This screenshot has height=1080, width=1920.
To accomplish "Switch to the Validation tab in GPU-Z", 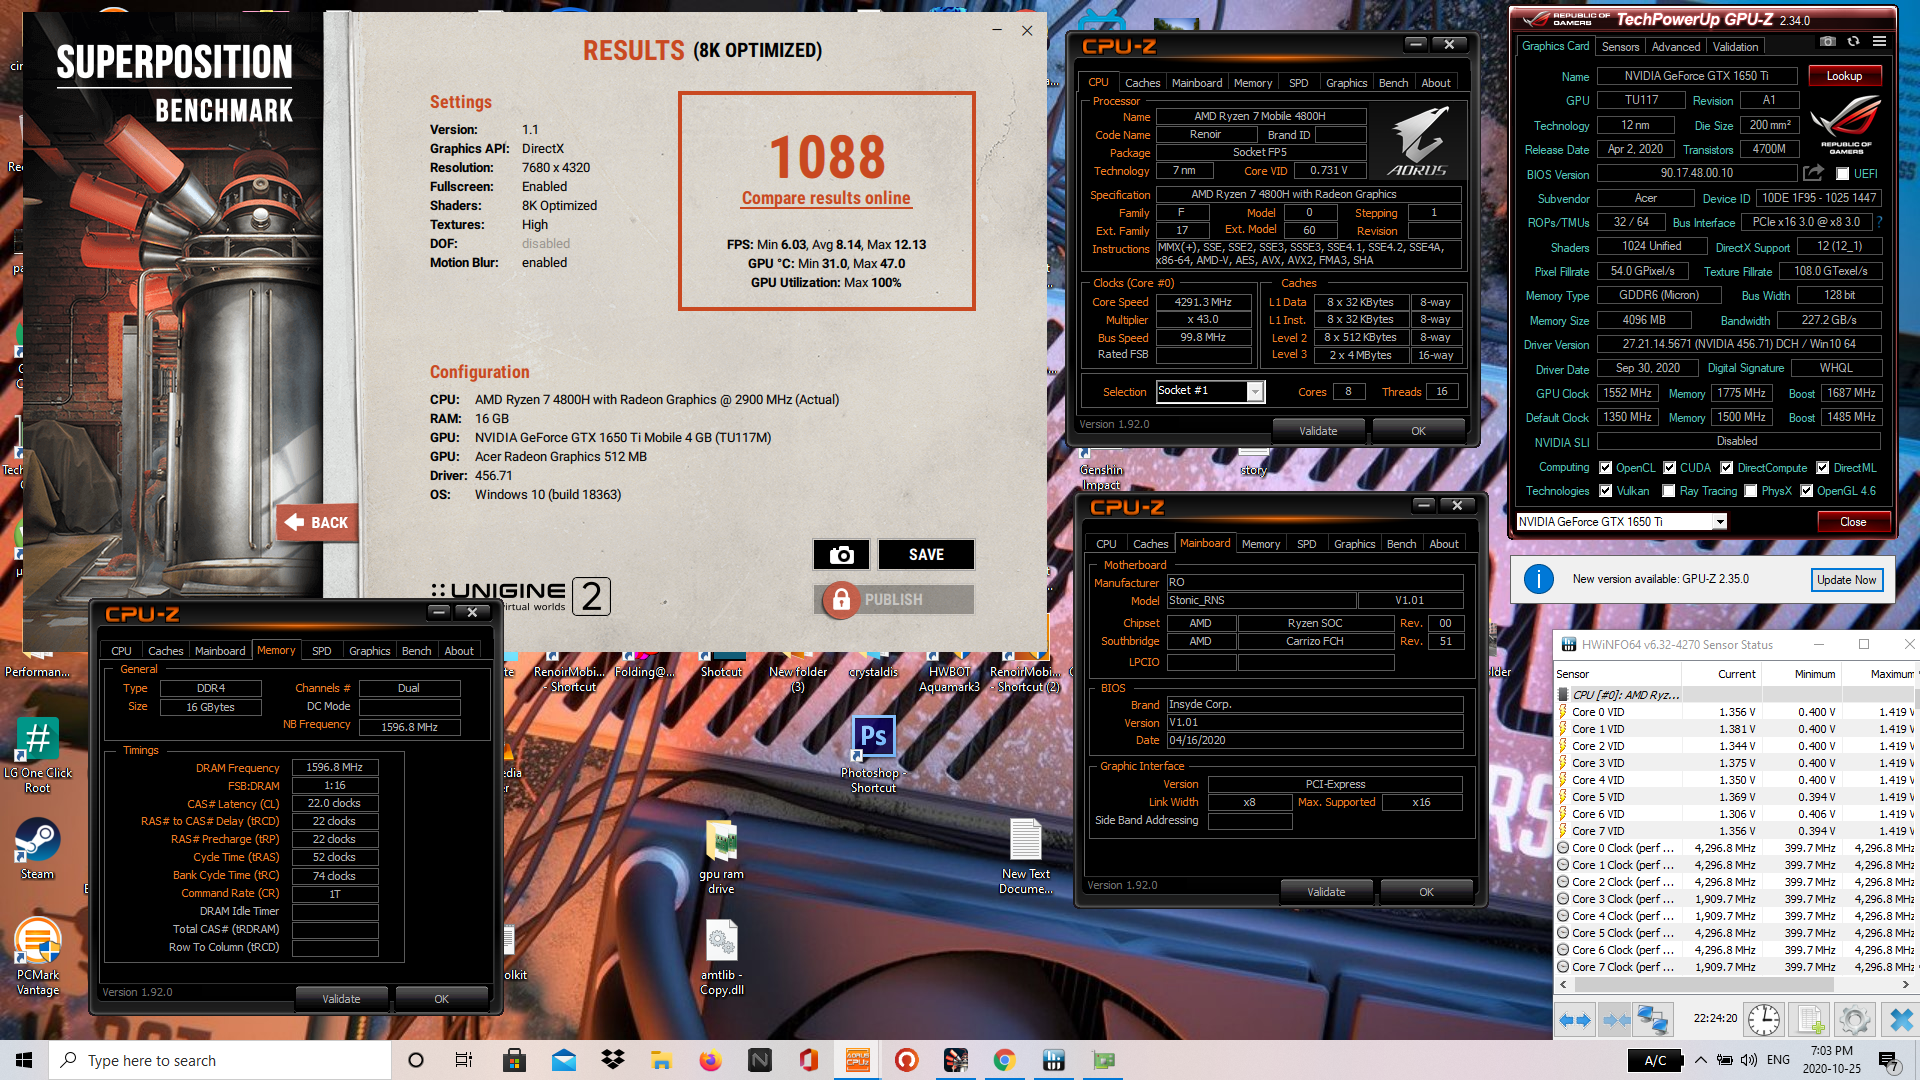I will [1735, 47].
